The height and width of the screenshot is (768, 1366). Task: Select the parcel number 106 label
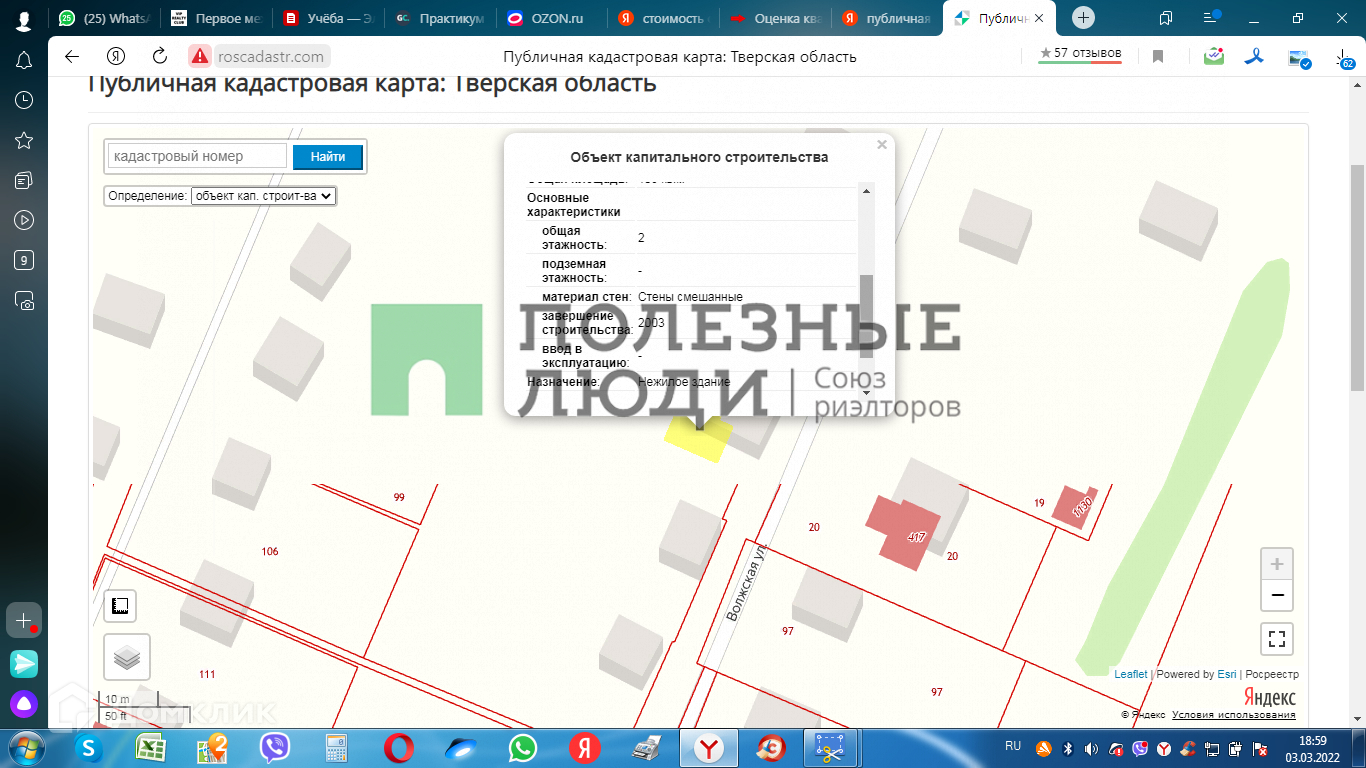click(x=269, y=552)
